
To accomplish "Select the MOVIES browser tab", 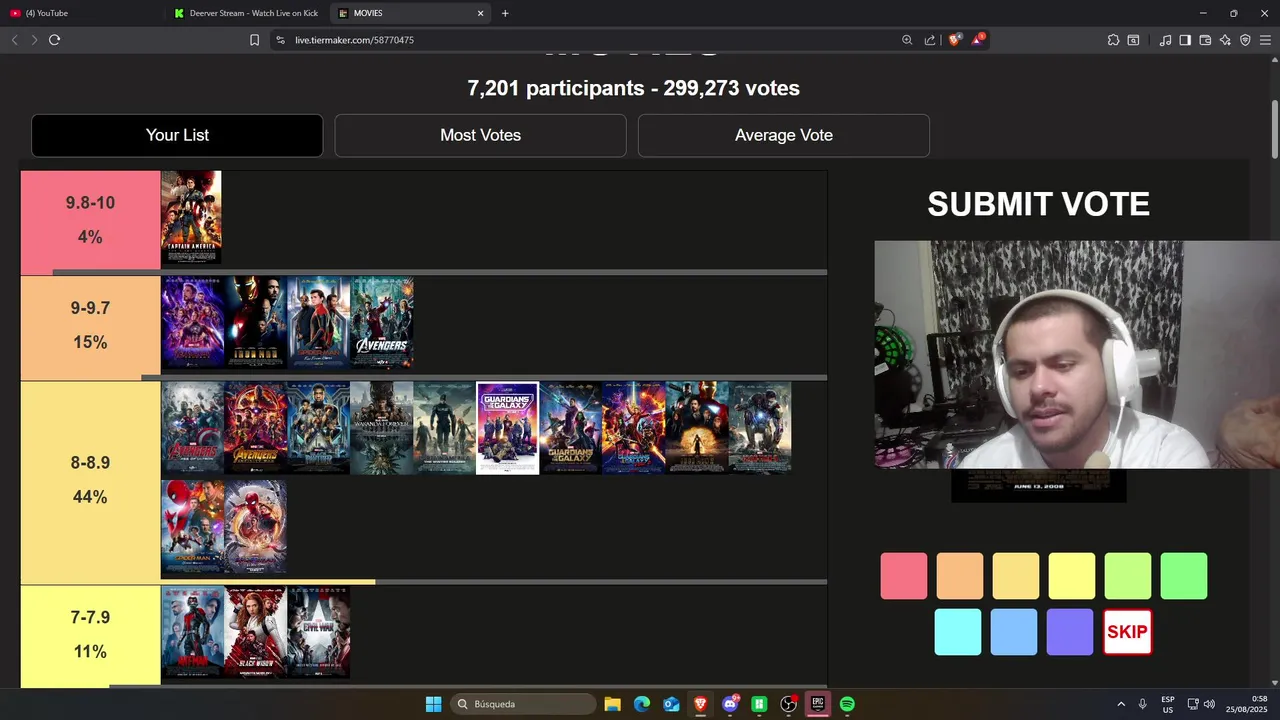I will point(410,13).
